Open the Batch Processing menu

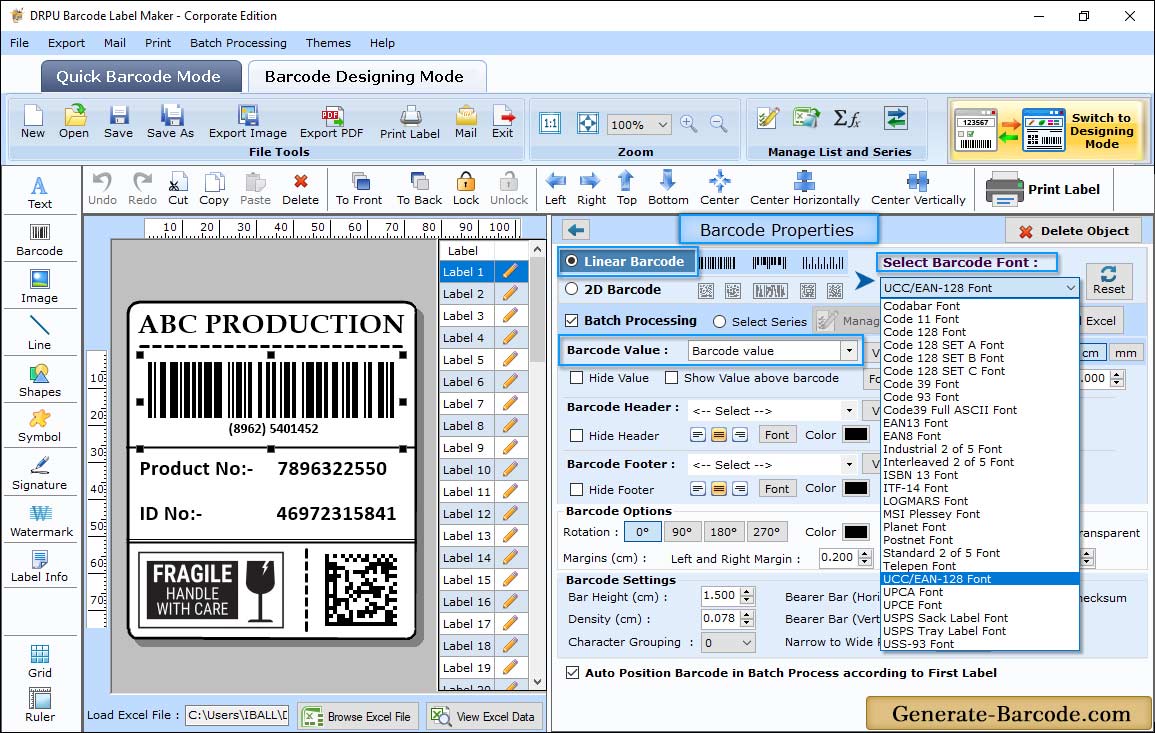coord(238,43)
